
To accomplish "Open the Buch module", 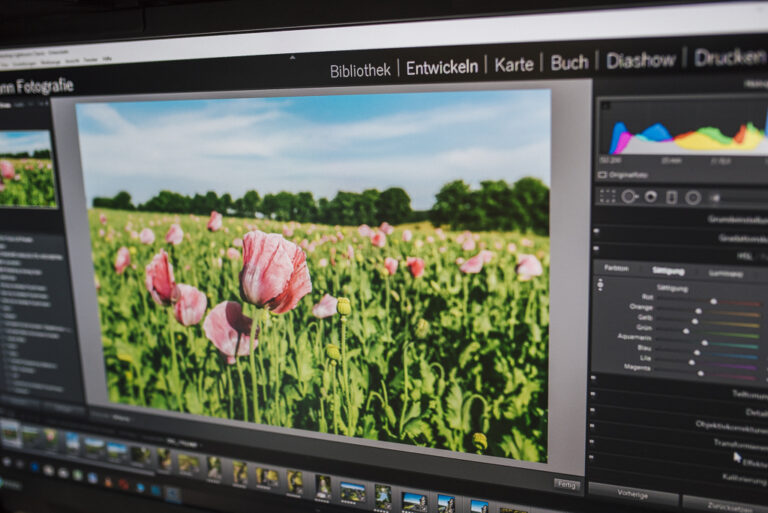I will coord(569,62).
